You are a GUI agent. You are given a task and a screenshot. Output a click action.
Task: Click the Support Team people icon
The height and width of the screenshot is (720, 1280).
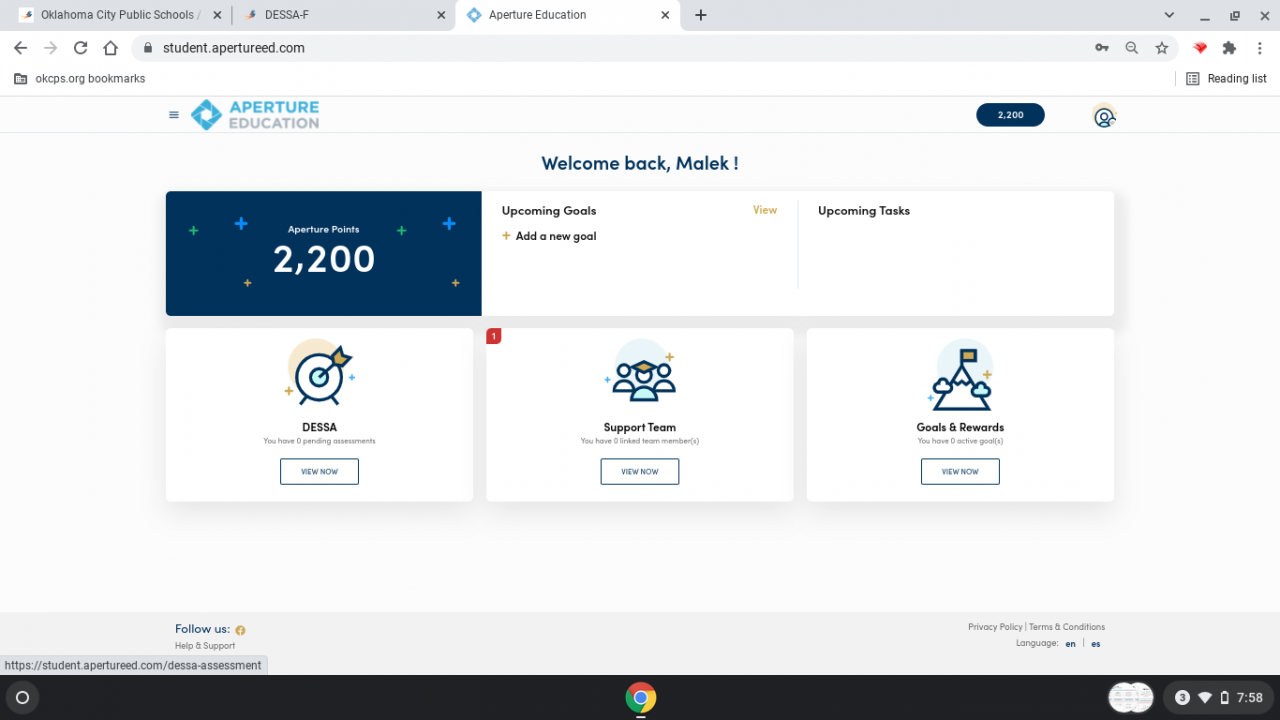tap(640, 371)
